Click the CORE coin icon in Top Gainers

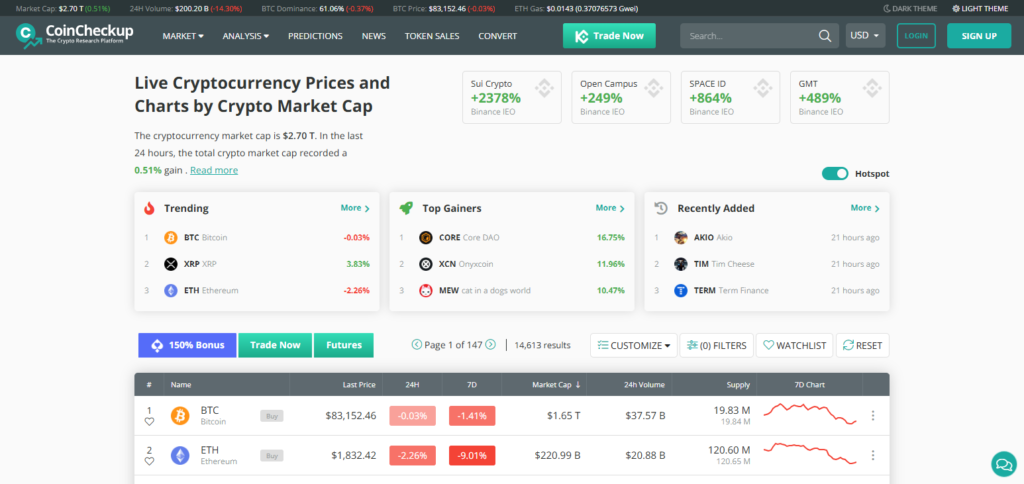426,237
